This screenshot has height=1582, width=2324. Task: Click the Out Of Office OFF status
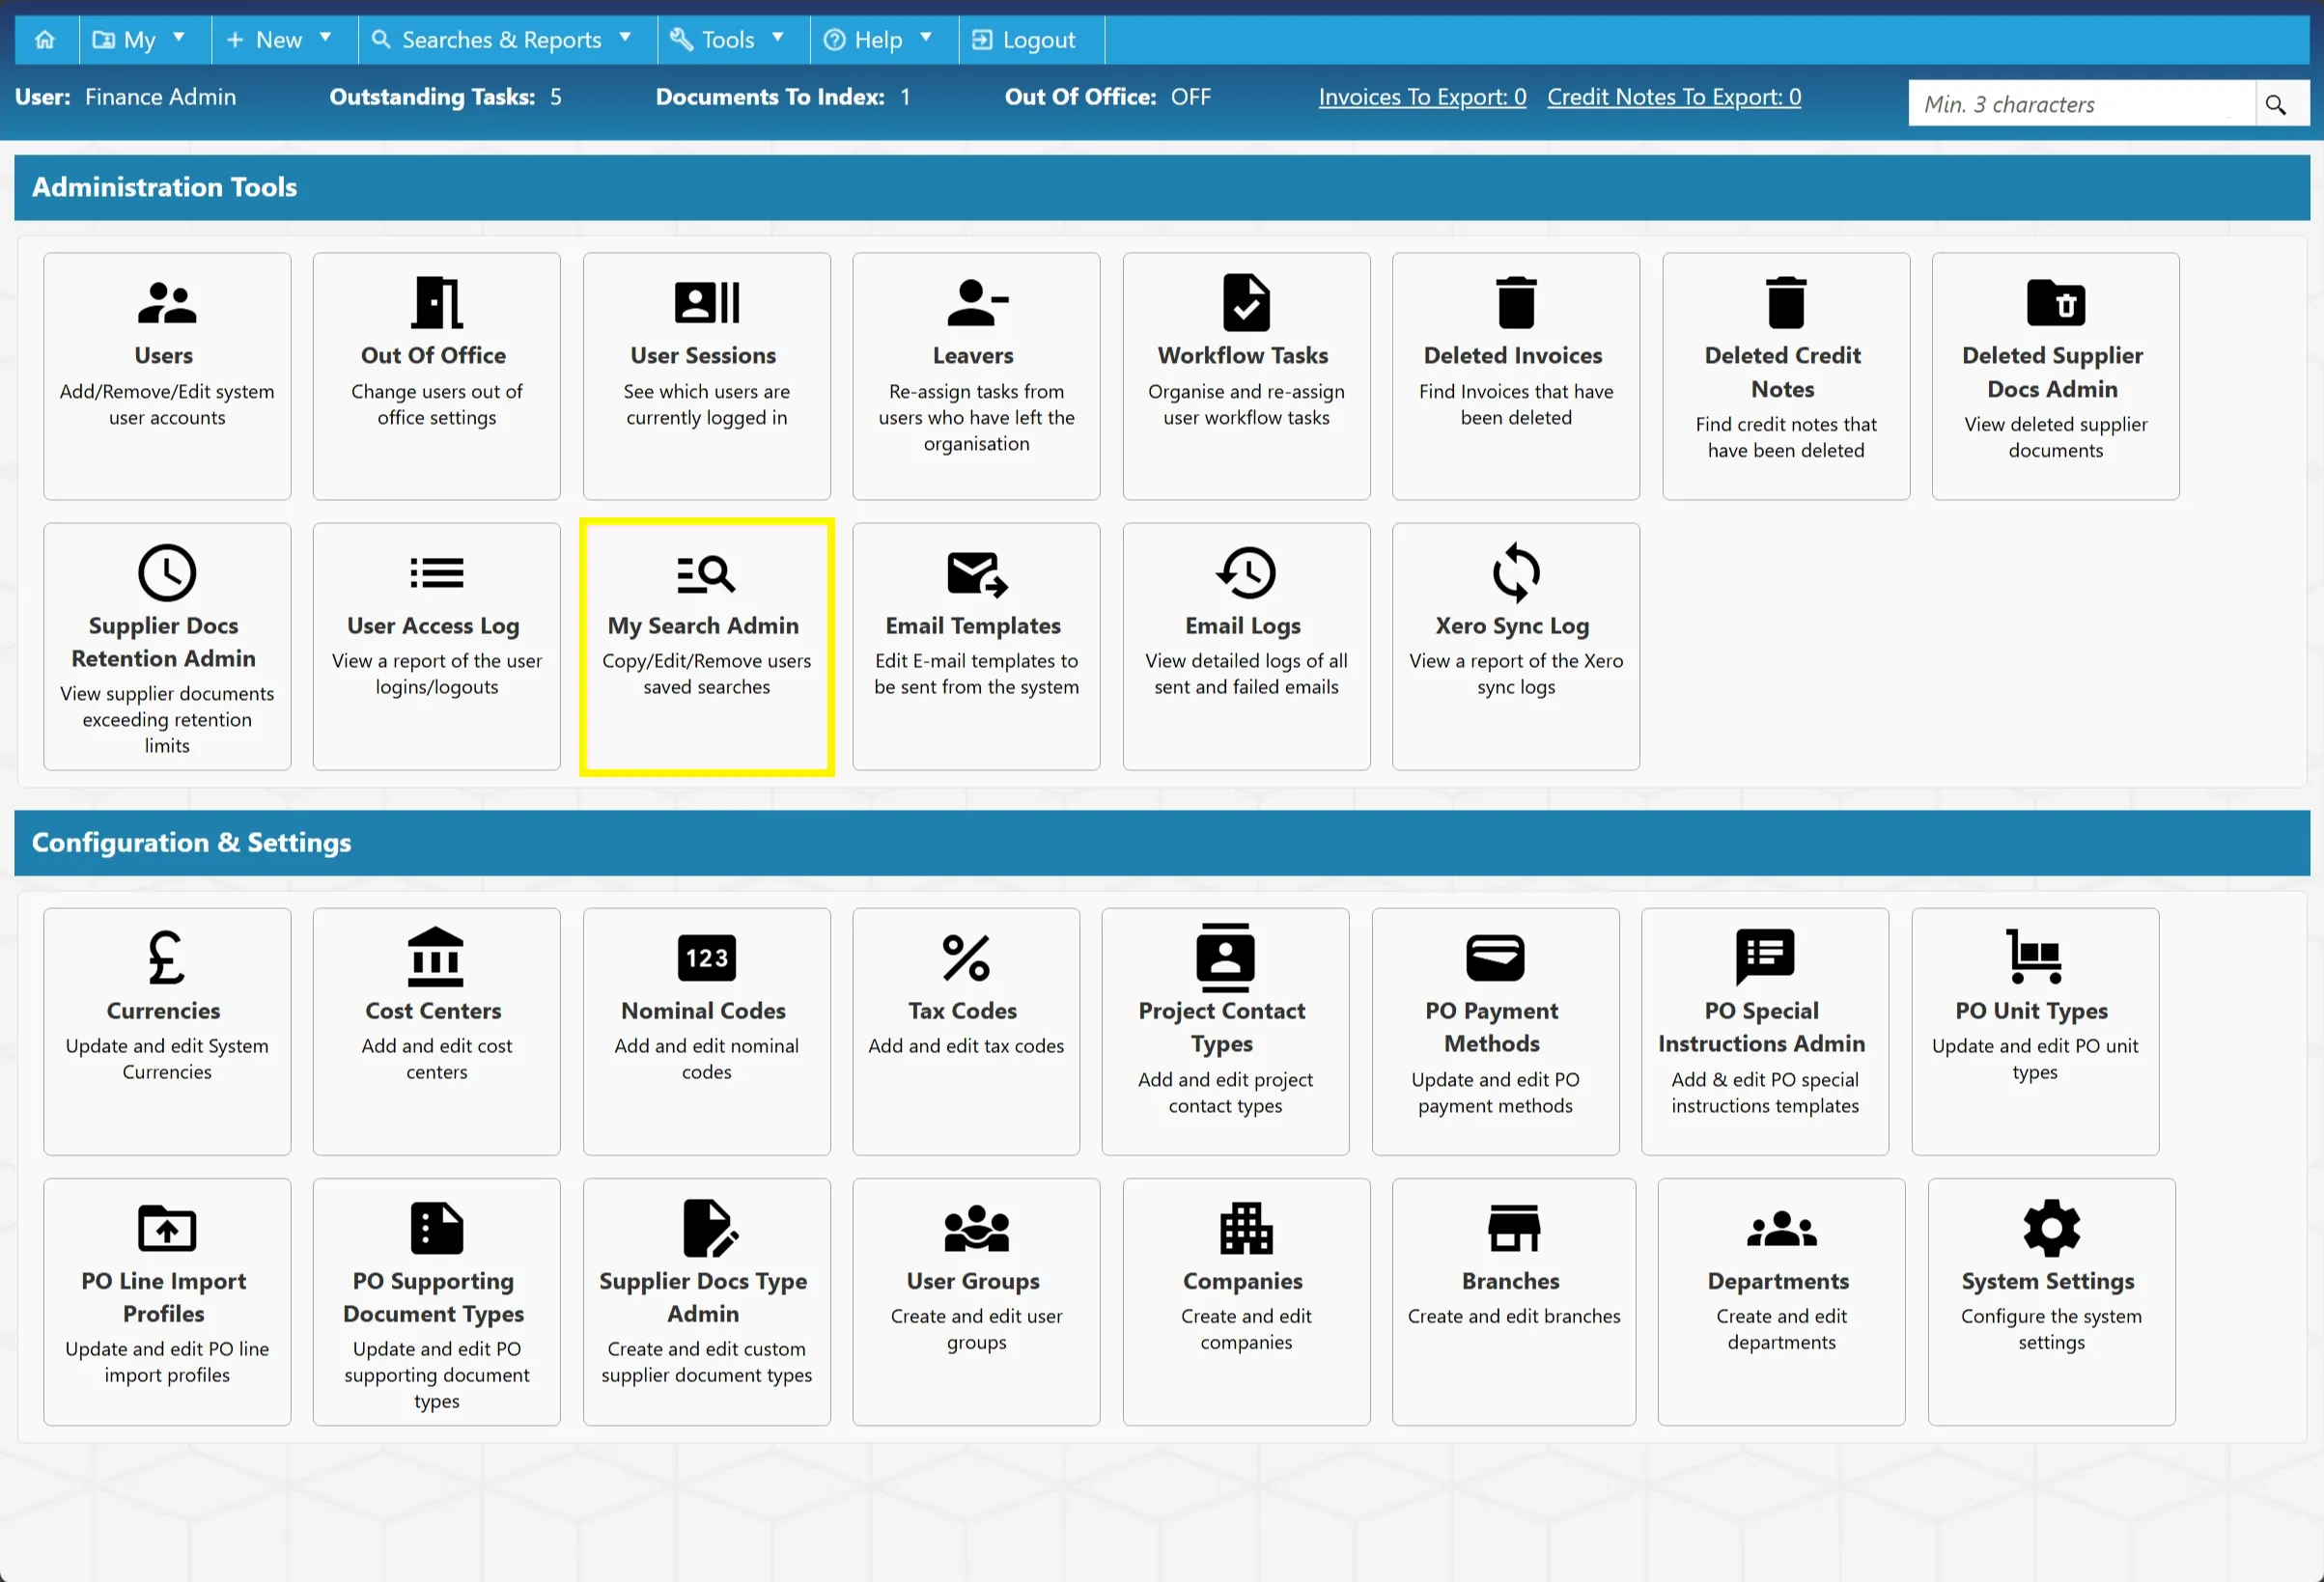tap(1108, 97)
